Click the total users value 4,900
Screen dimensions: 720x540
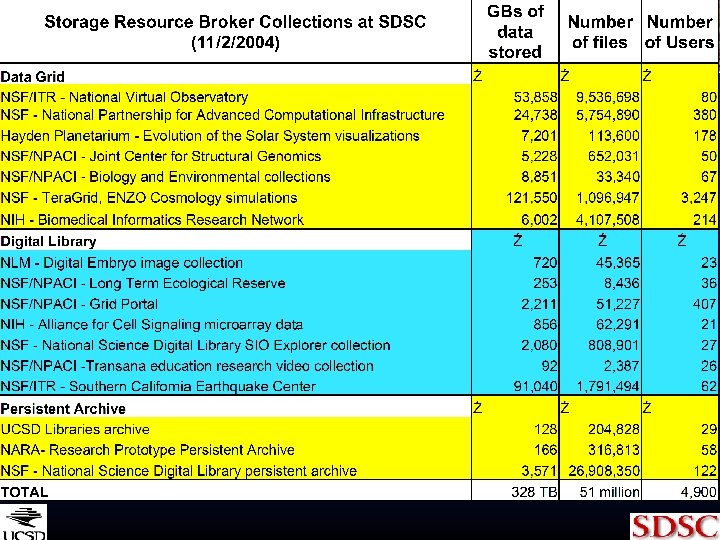(x=698, y=492)
